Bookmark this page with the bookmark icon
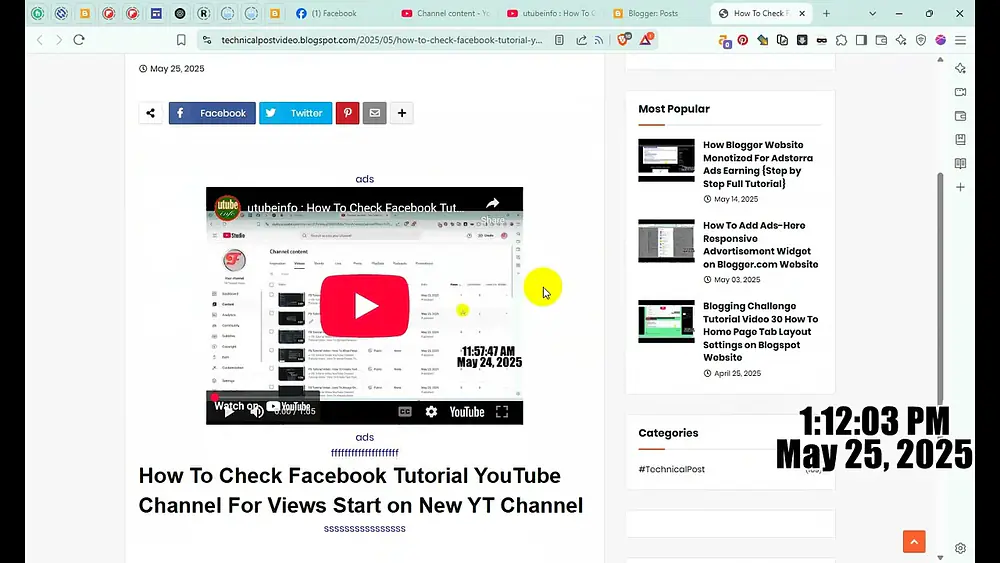The image size is (1000, 563). click(181, 40)
